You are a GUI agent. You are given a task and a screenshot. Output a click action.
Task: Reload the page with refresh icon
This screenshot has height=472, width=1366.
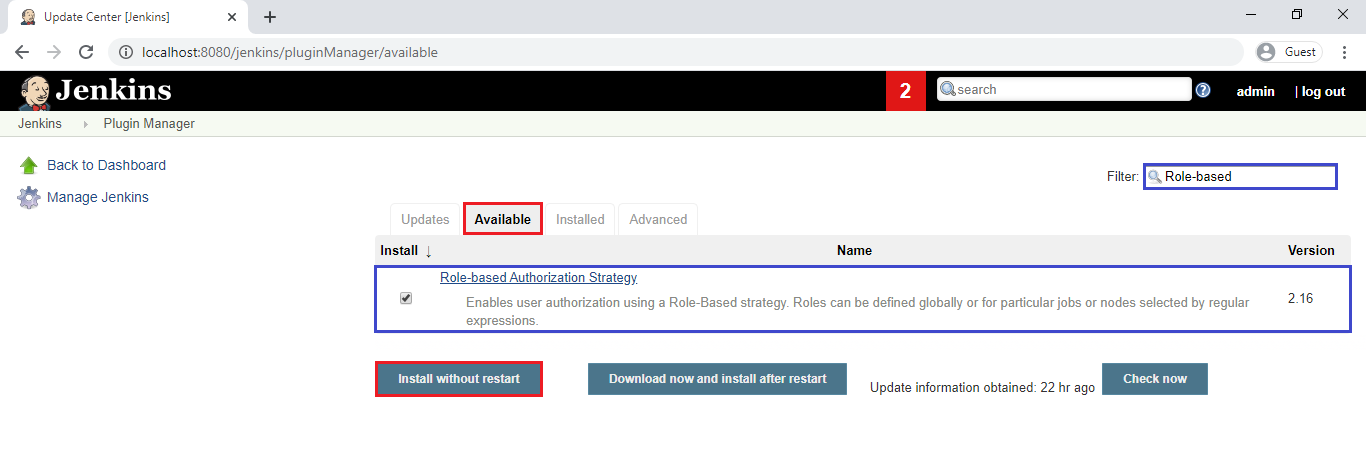[x=86, y=52]
